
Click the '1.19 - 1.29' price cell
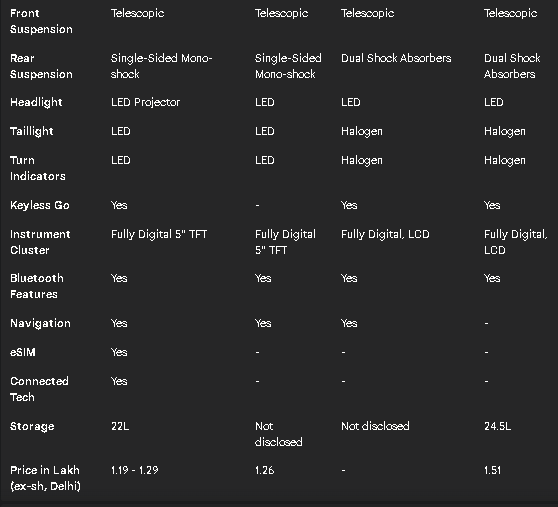[x=135, y=470]
